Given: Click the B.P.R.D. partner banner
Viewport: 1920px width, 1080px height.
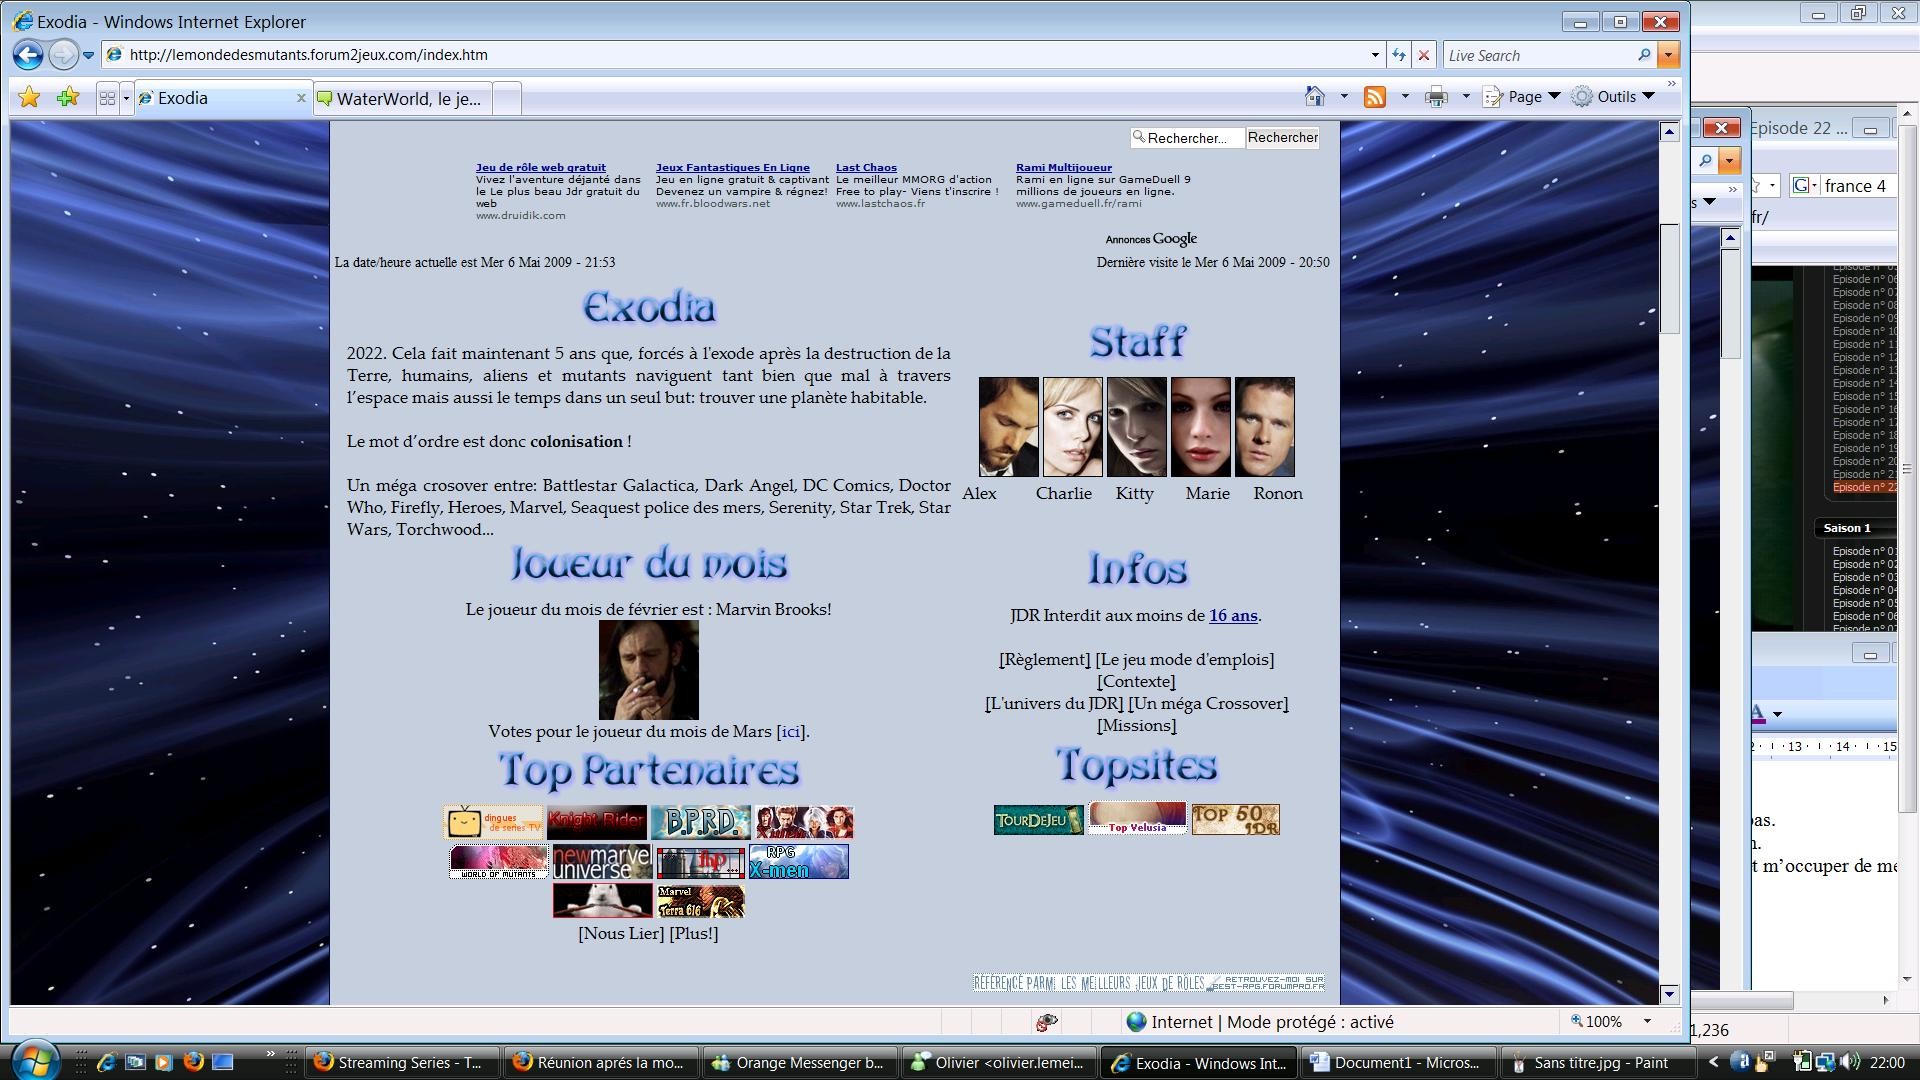Looking at the screenshot, I should (x=701, y=823).
